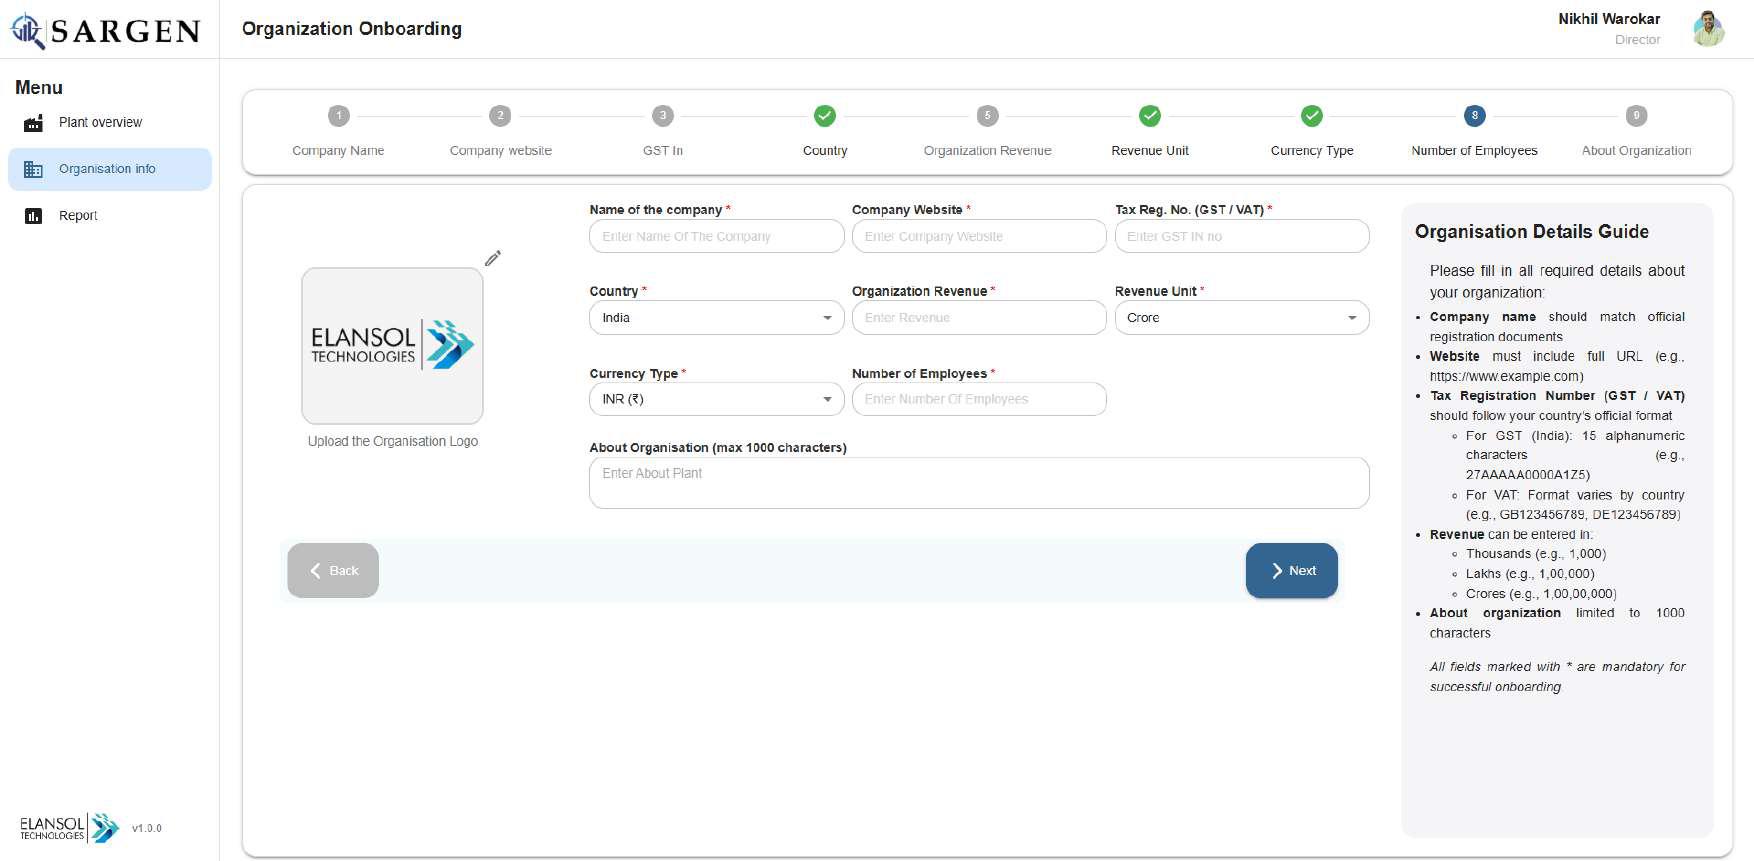Click the green check on Currency Type step
This screenshot has height=861, width=1754.
1311,116
